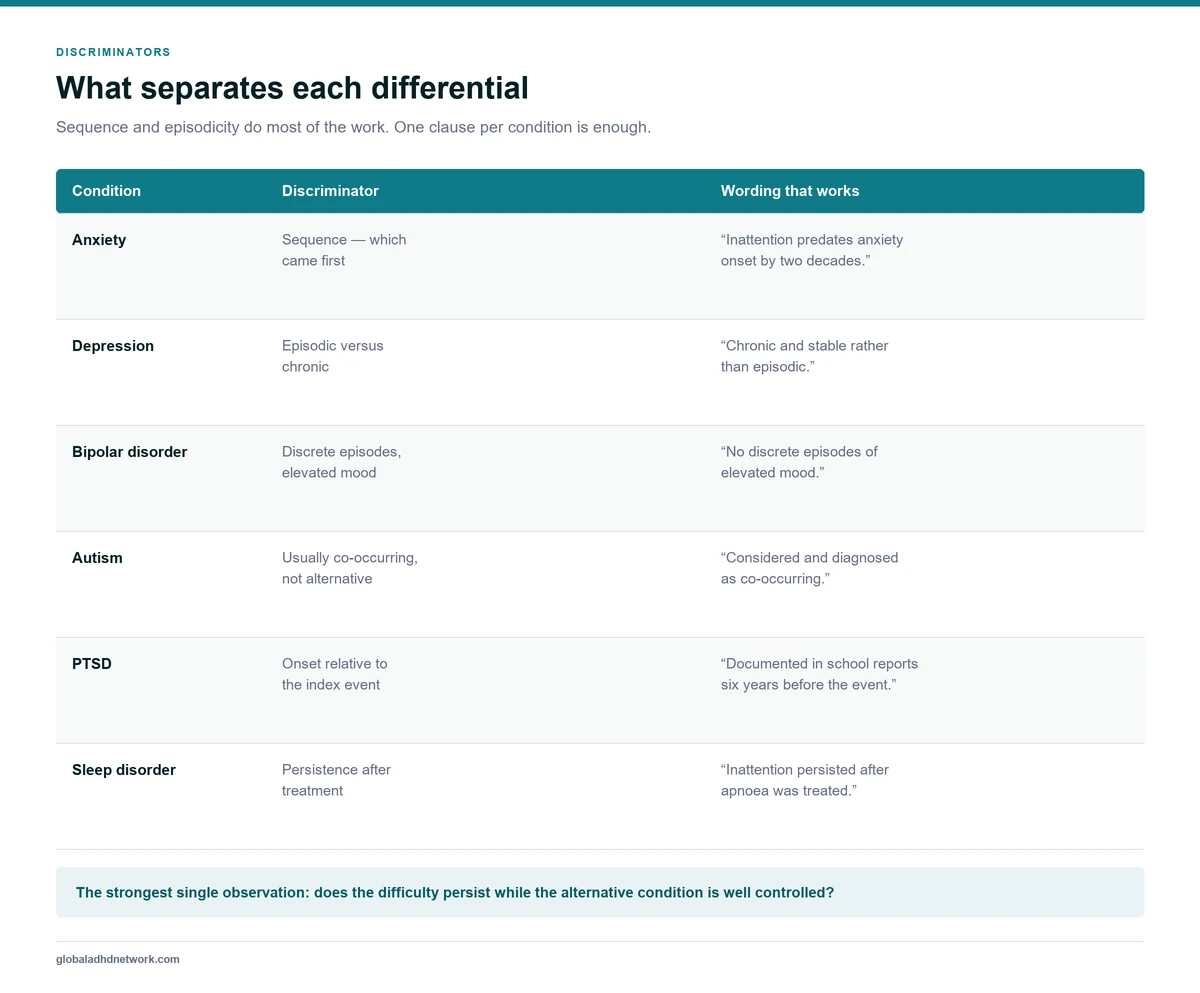Viewport: 1200px width, 993px height.
Task: Select the 'Depression' condition cell
Action: [x=113, y=346]
